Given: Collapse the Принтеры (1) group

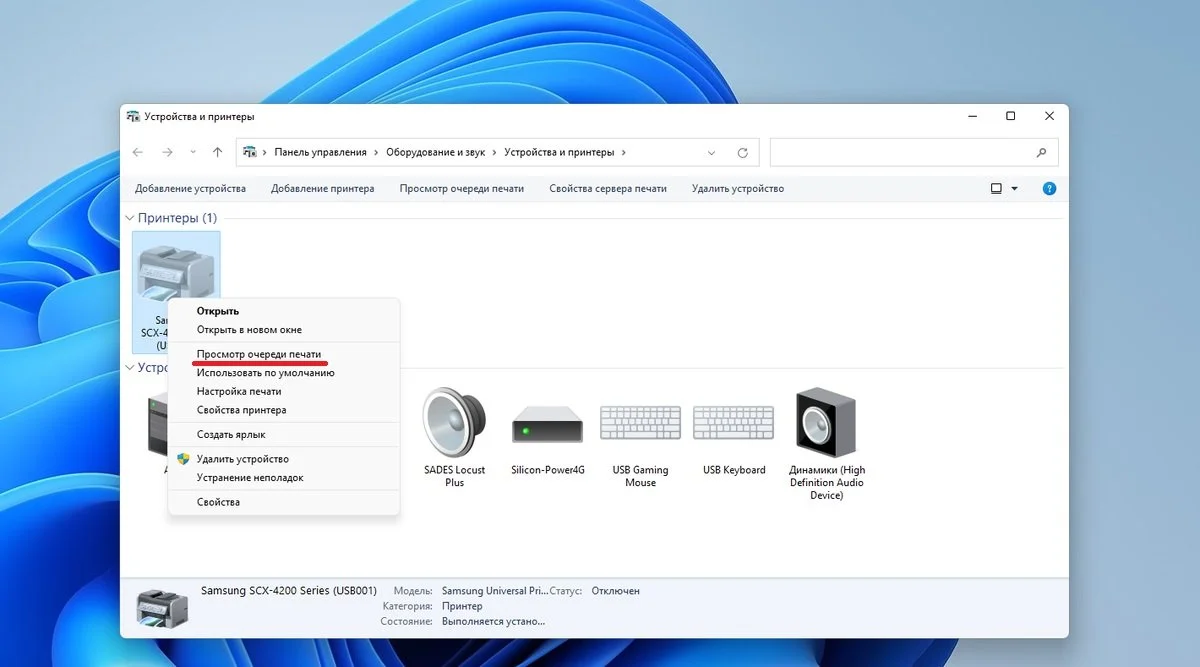Looking at the screenshot, I should 129,218.
